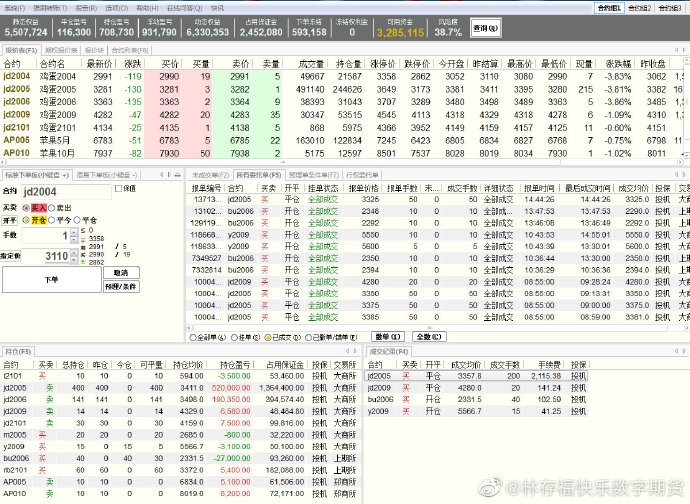Image resolution: width=690 pixels, height=504 pixels.
Task: Open the 系统(F) menu
Action: click(x=15, y=8)
